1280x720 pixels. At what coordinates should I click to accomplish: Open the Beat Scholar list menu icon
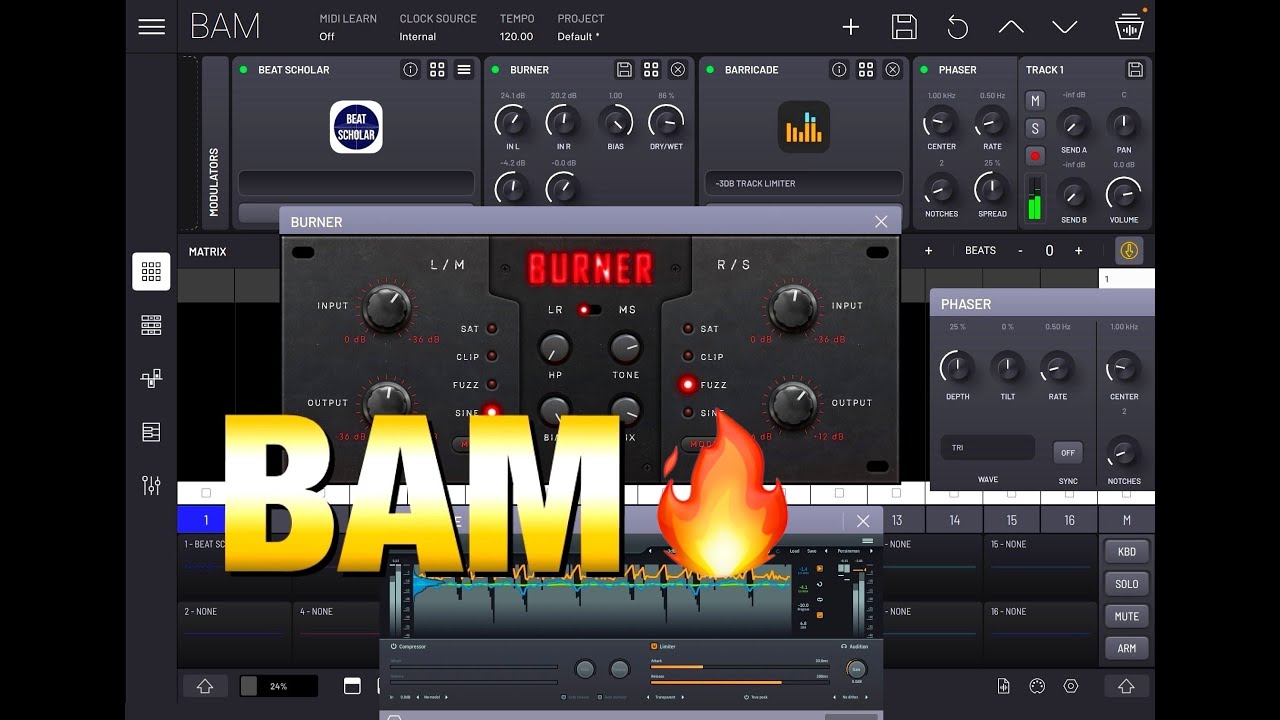click(x=464, y=70)
